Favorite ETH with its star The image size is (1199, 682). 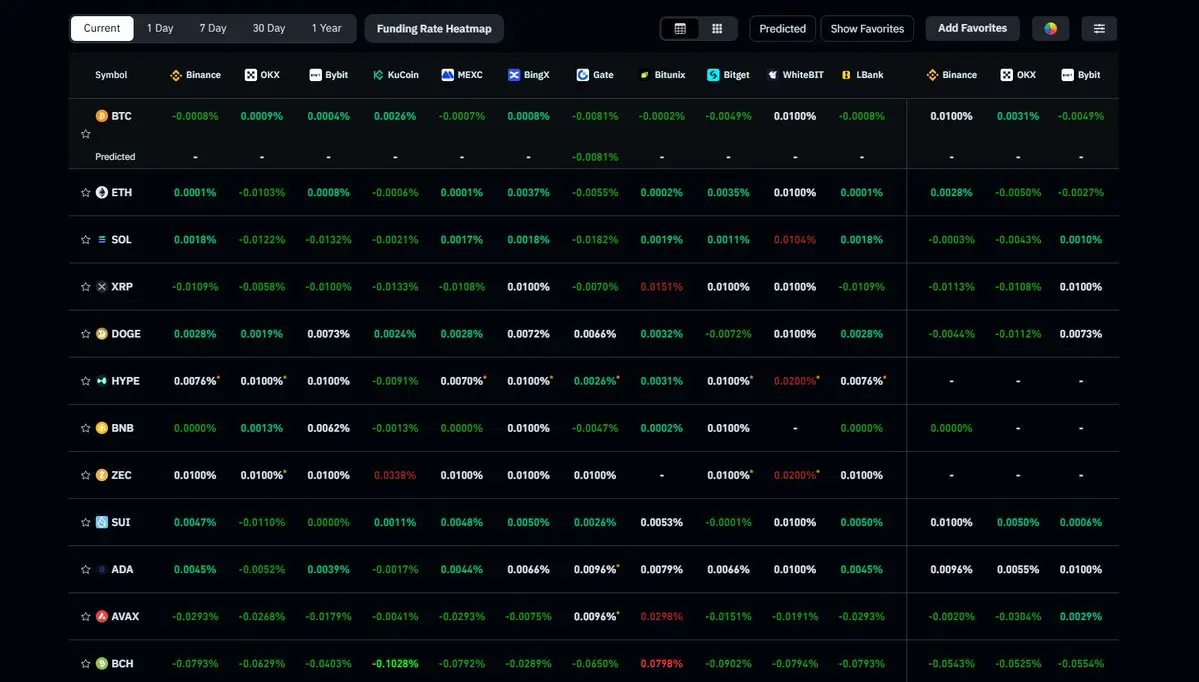pyautogui.click(x=86, y=193)
